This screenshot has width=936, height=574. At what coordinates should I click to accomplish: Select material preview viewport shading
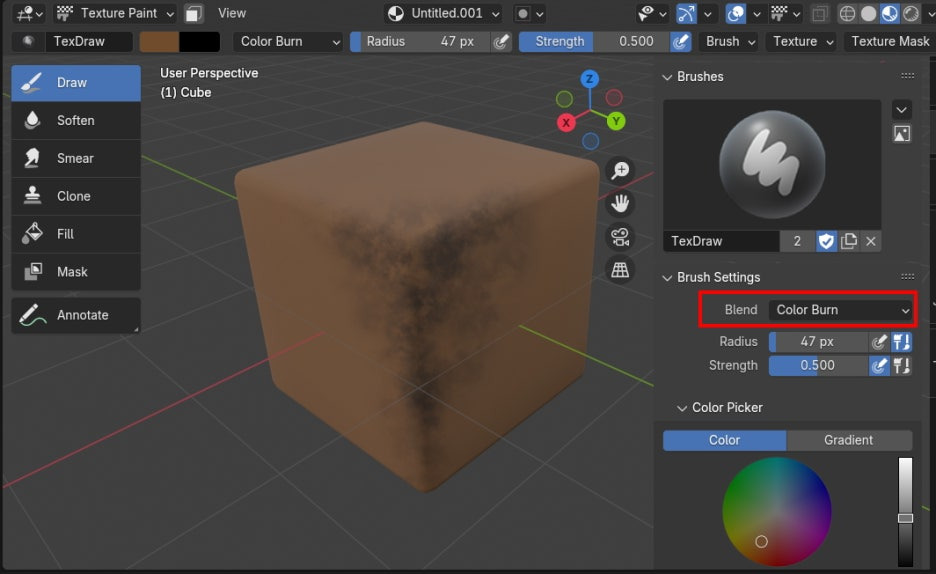pos(889,13)
